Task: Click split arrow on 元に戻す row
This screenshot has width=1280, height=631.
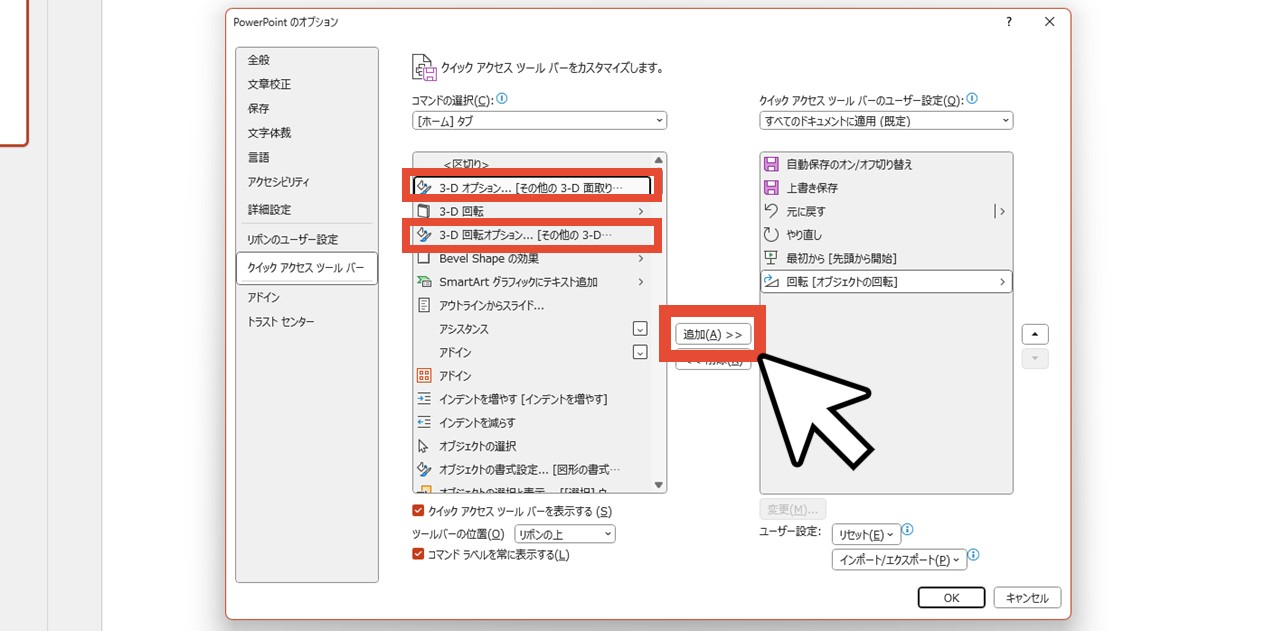Action: point(999,211)
